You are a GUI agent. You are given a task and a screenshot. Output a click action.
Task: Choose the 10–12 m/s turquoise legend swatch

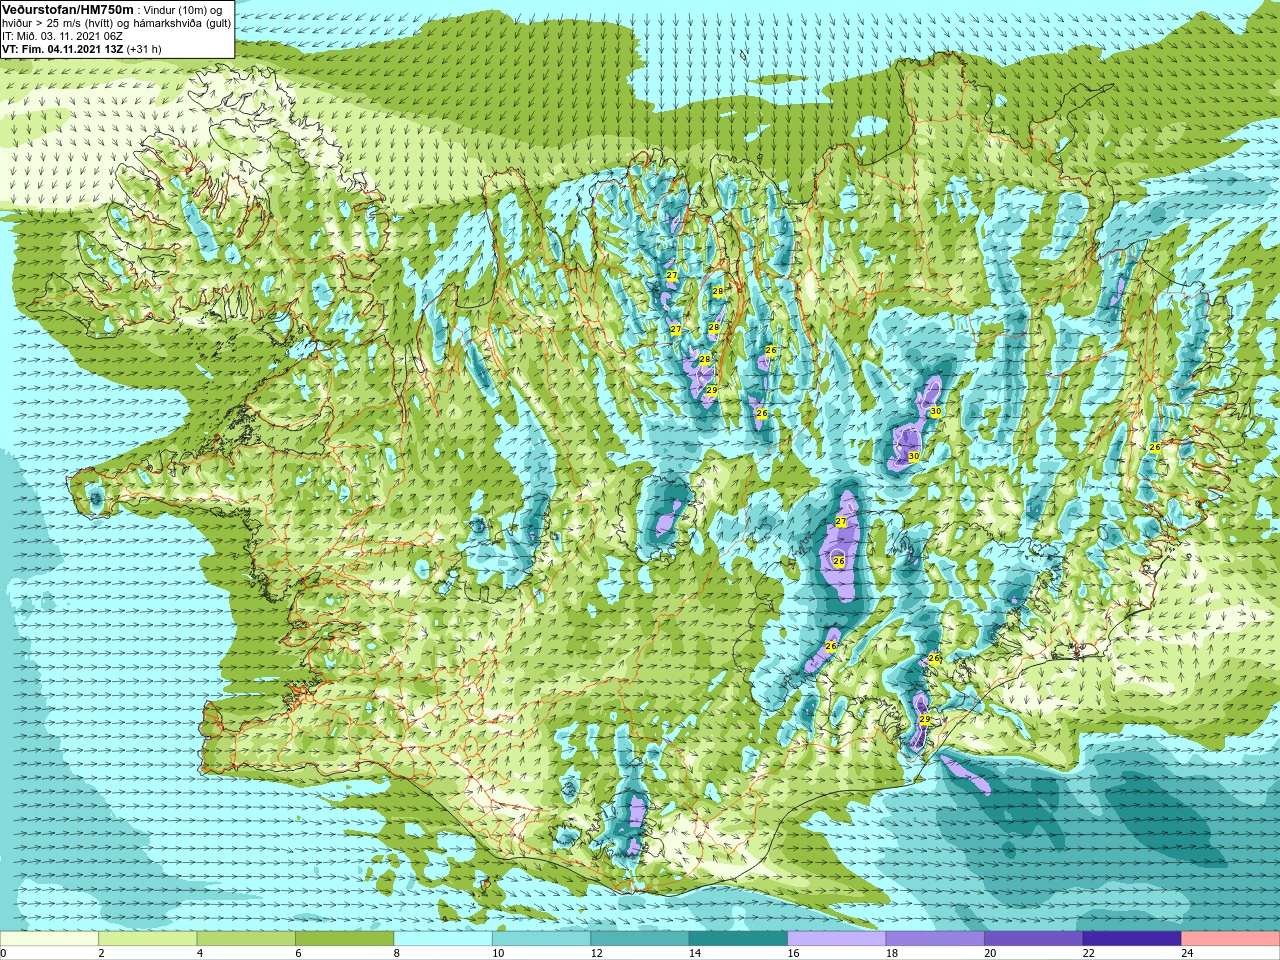coord(542,939)
